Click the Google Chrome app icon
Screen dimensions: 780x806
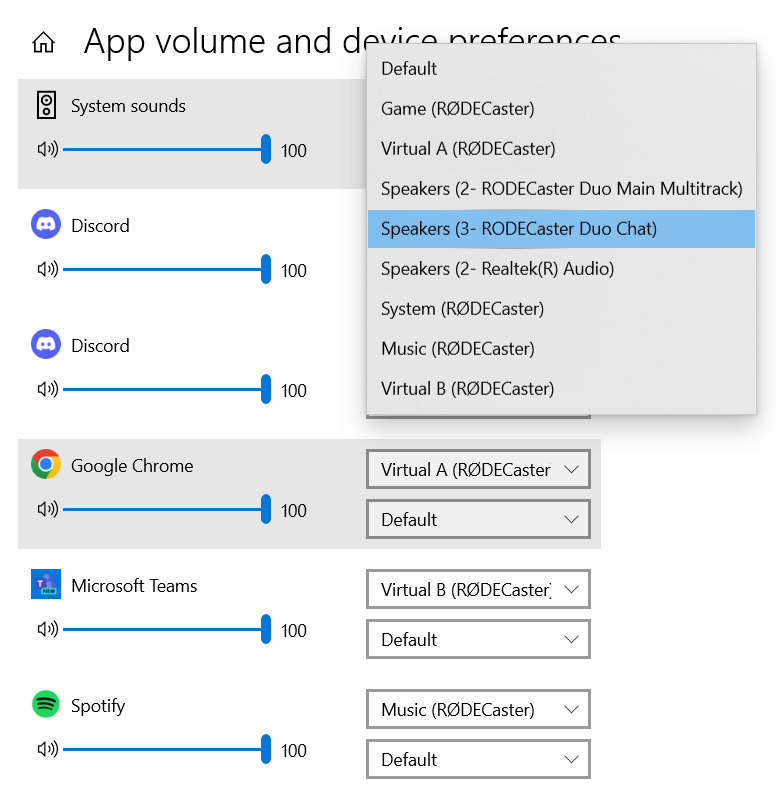pos(46,464)
